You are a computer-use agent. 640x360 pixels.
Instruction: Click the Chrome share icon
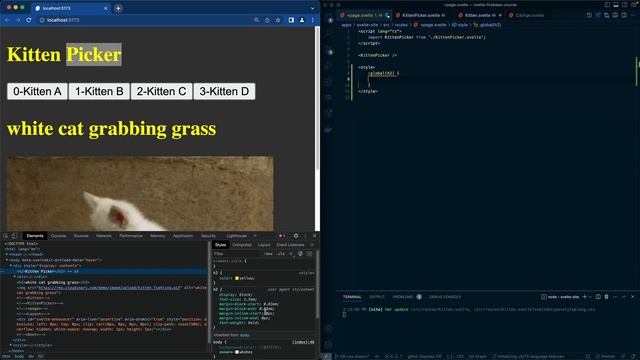pyautogui.click(x=267, y=20)
